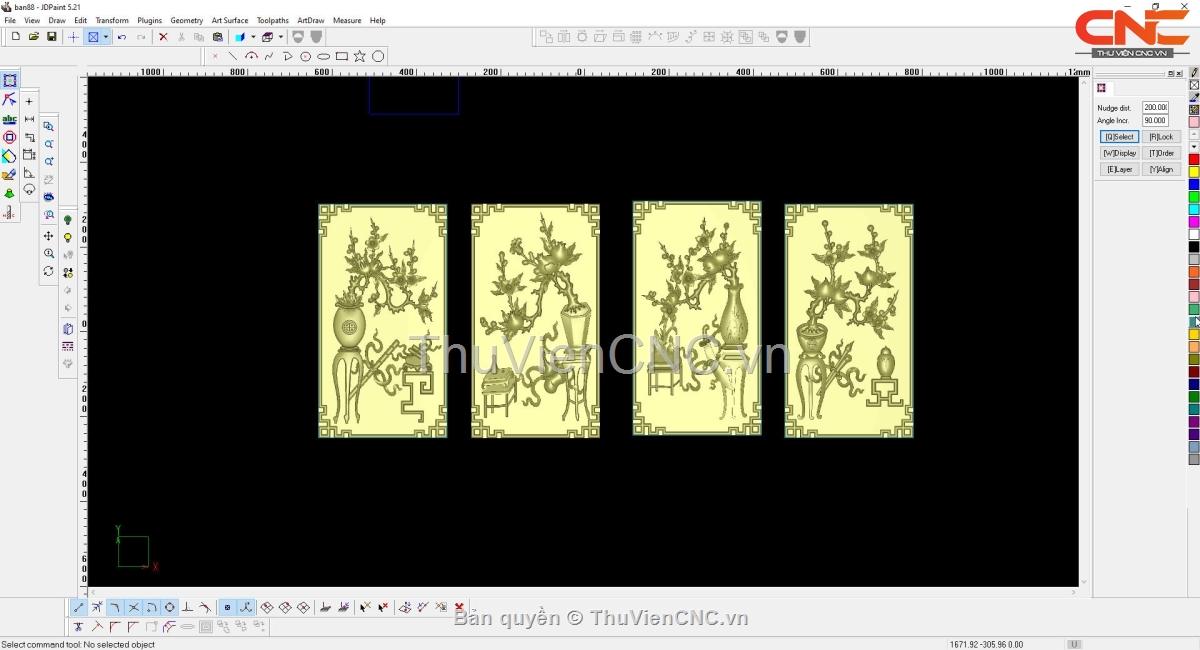This screenshot has height=650, width=1200.
Task: Toggle the endpoint snap button
Action: pos(79,607)
